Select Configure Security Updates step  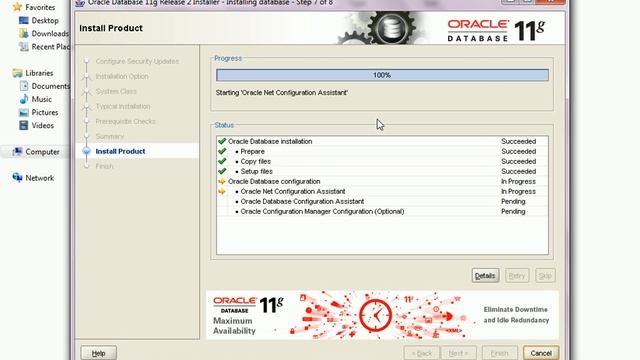coord(137,61)
